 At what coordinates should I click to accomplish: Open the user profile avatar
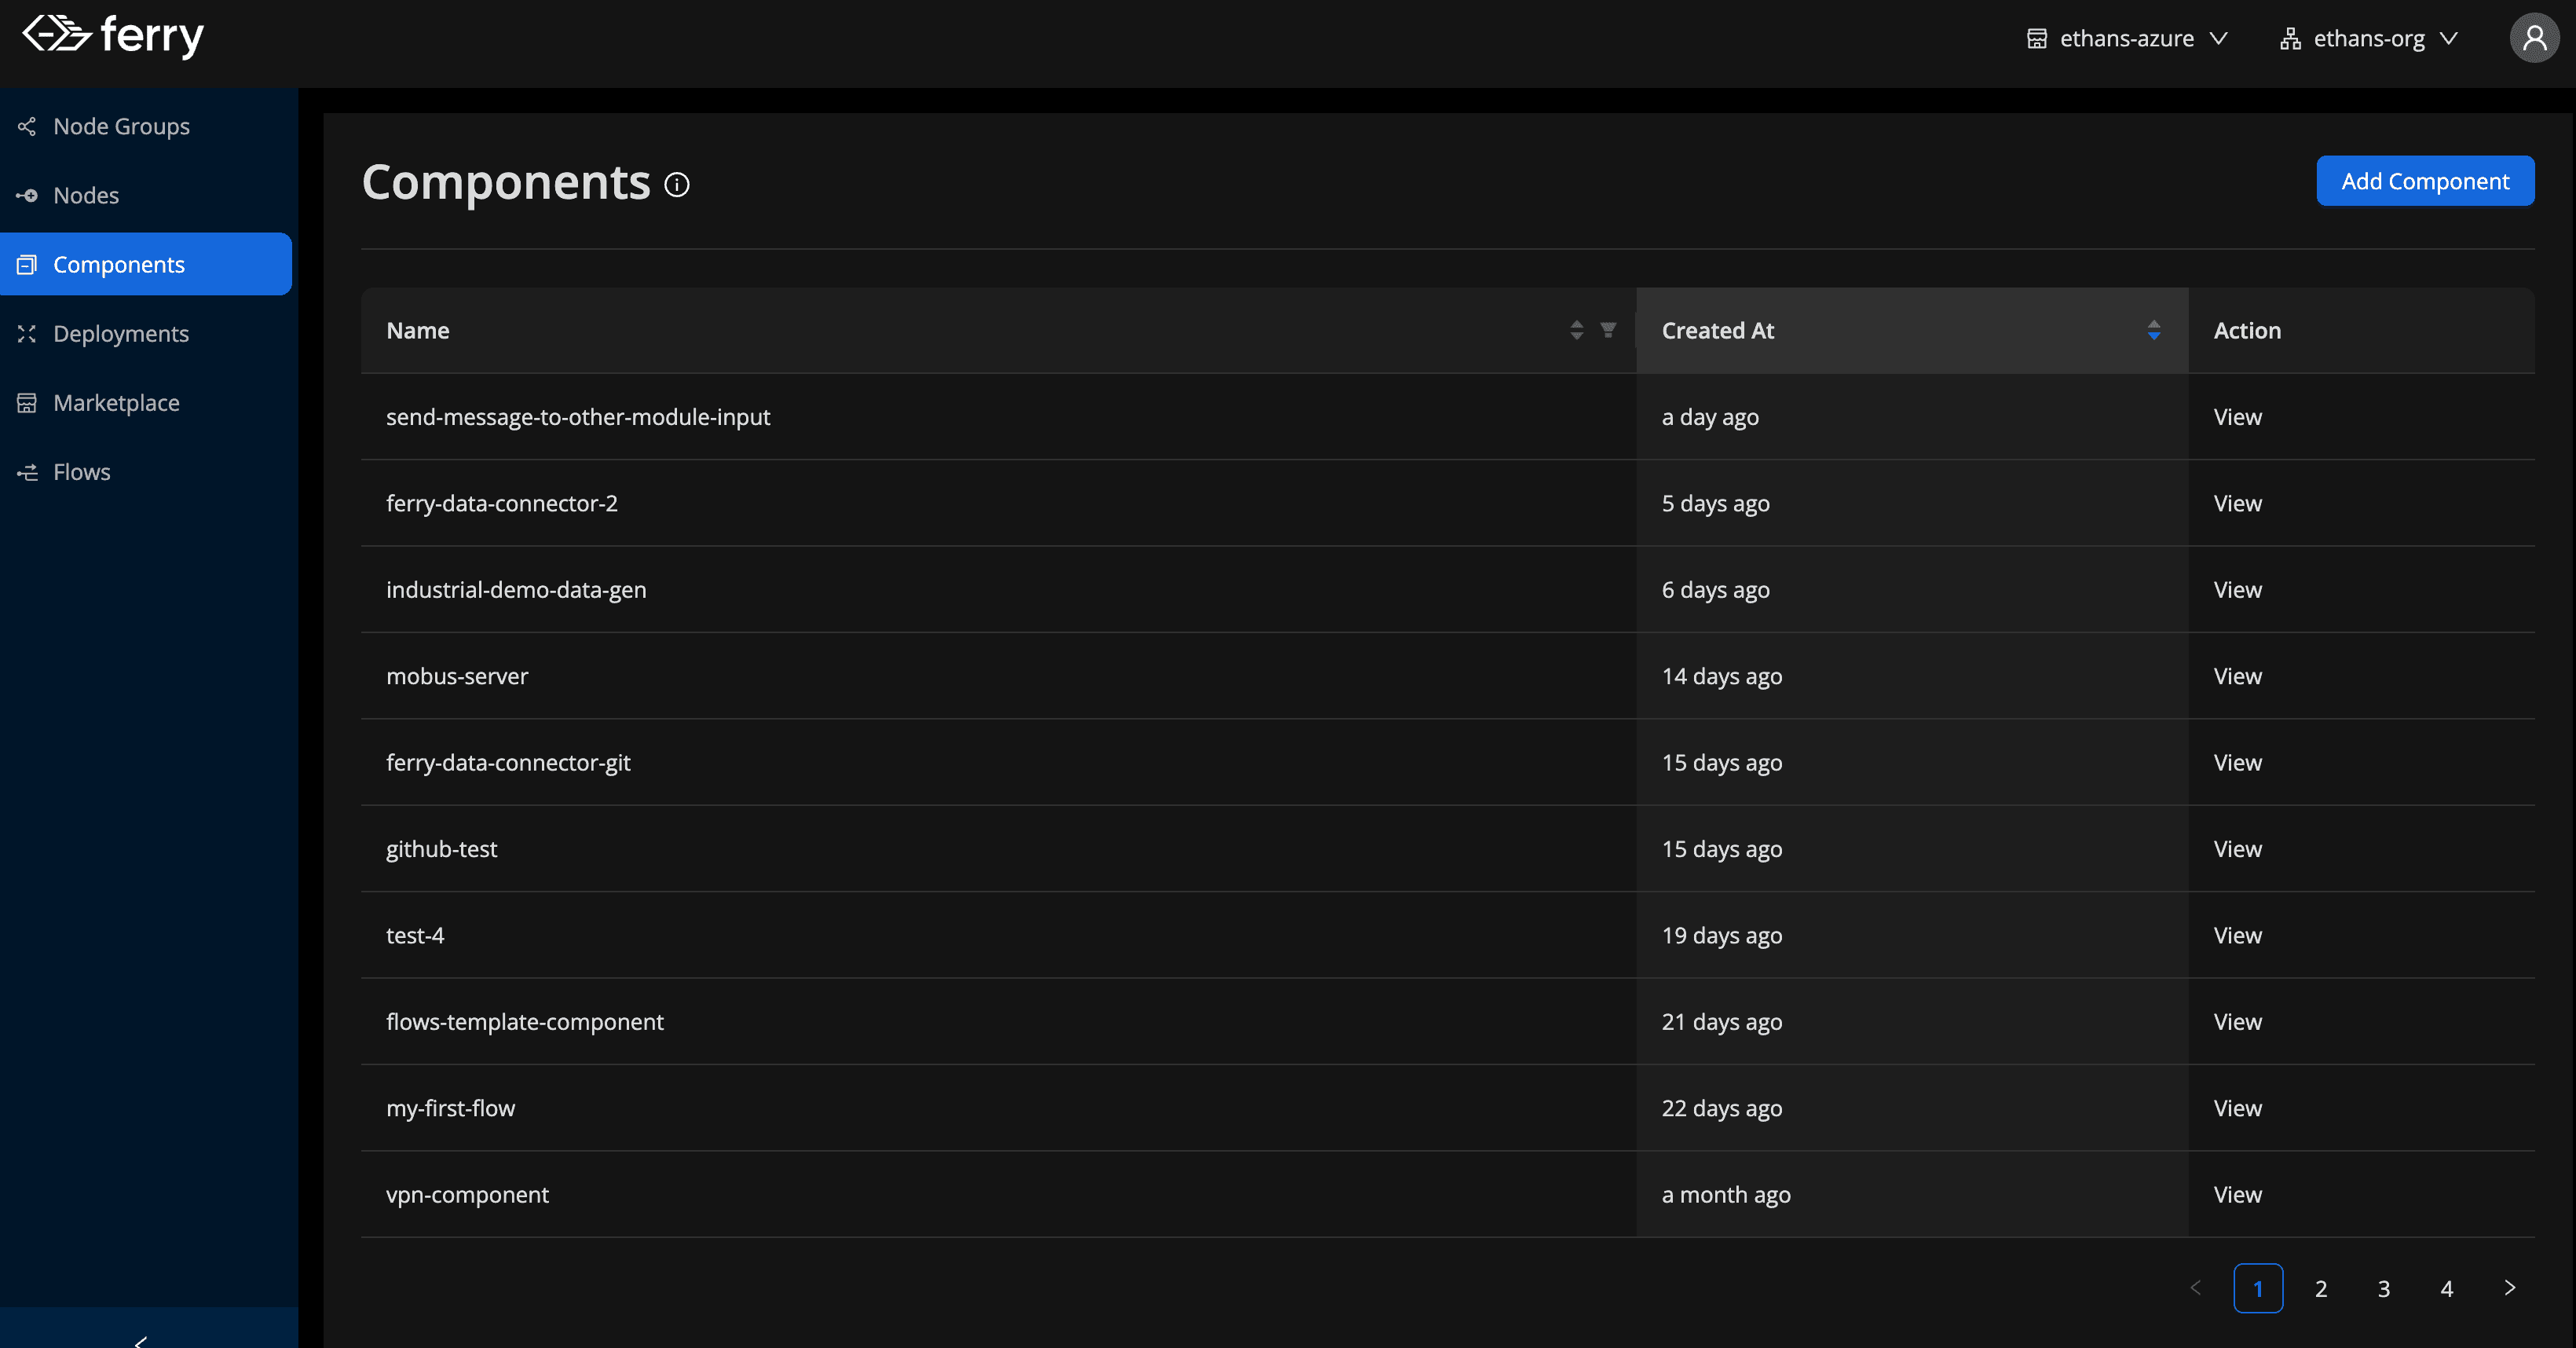tap(2534, 38)
